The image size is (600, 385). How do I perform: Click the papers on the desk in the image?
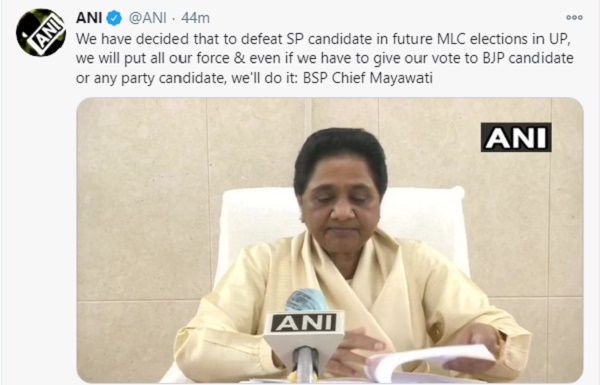[x=429, y=364]
